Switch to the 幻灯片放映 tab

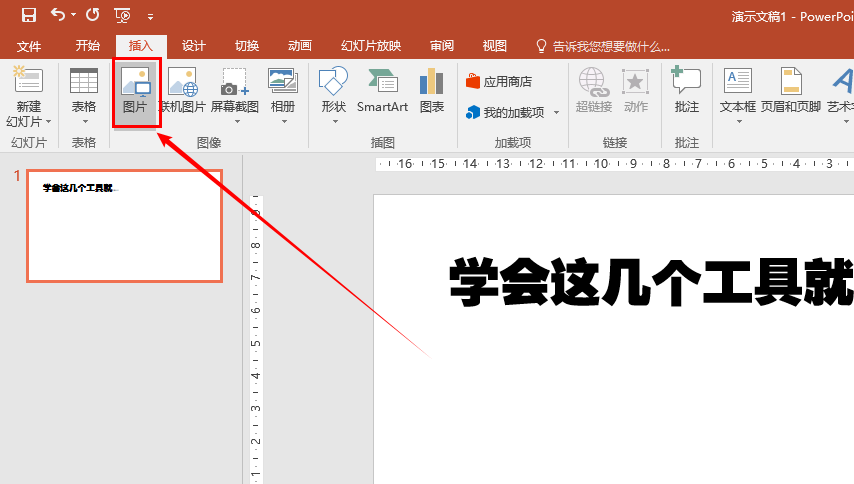pos(371,46)
